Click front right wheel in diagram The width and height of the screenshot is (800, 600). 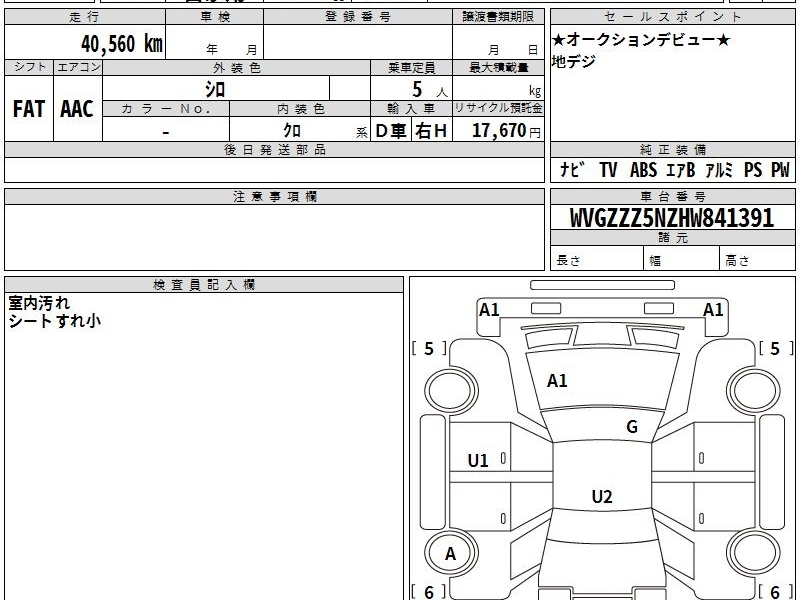pos(754,391)
